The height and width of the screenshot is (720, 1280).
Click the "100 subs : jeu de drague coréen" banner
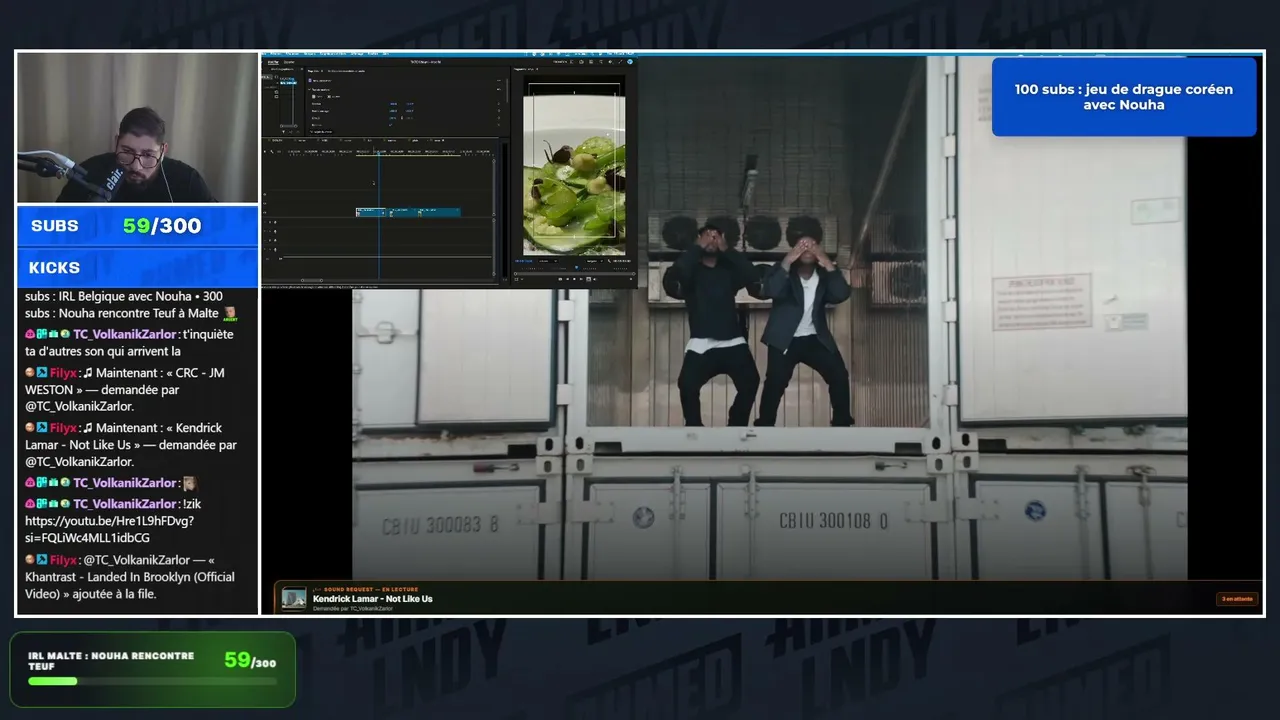pyautogui.click(x=1124, y=97)
